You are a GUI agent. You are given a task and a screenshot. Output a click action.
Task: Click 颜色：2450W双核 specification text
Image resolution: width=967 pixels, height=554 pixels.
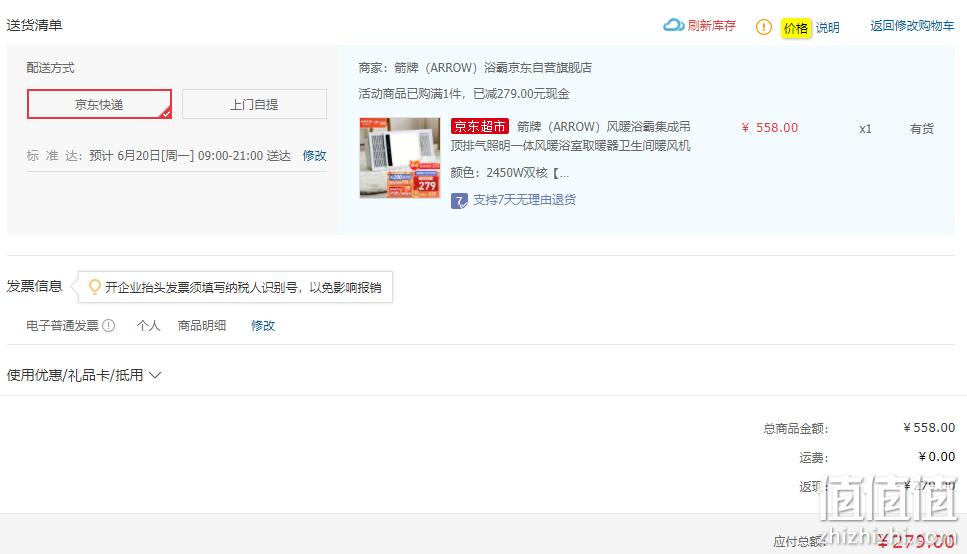pos(509,173)
